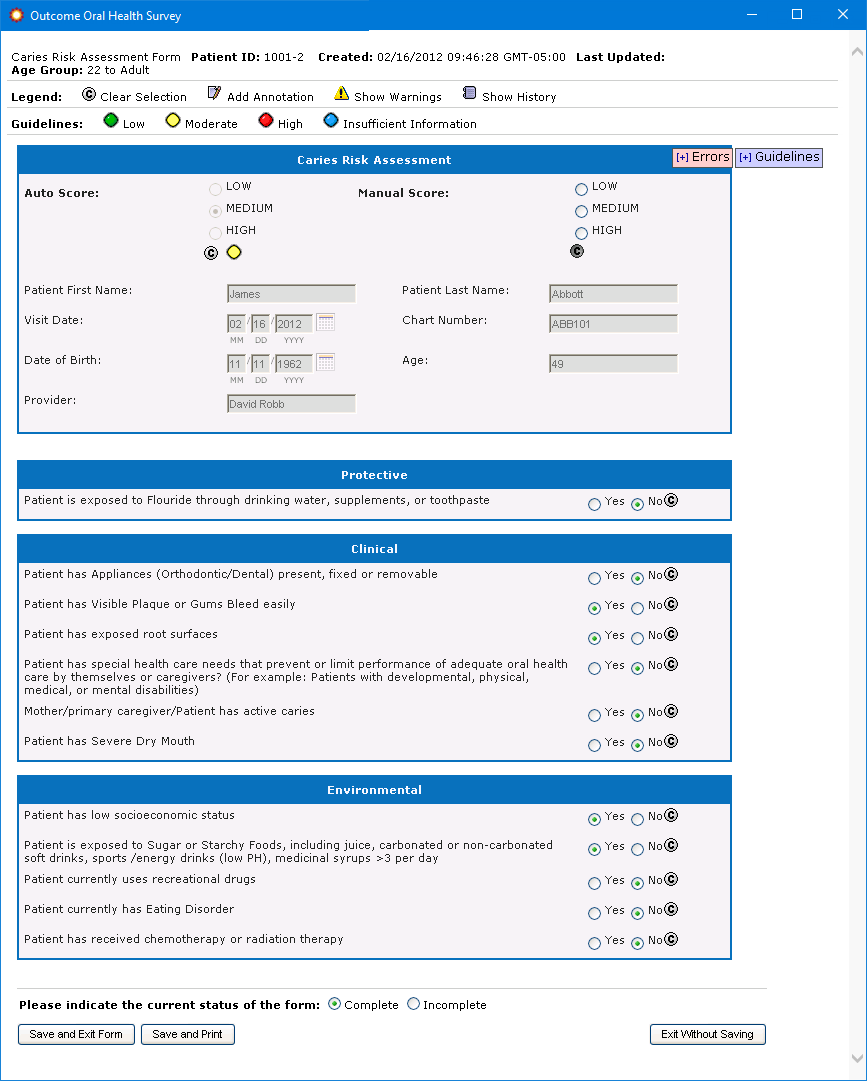The image size is (867, 1081).
Task: Clear selection for Flouride exposure question
Action: [x=671, y=501]
